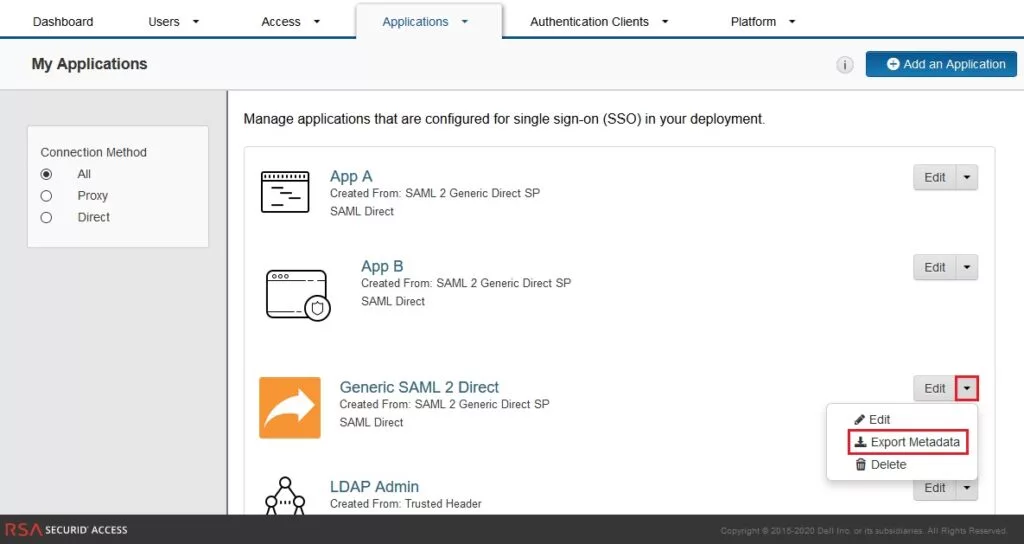
Task: Click Add an Application button
Action: [941, 64]
